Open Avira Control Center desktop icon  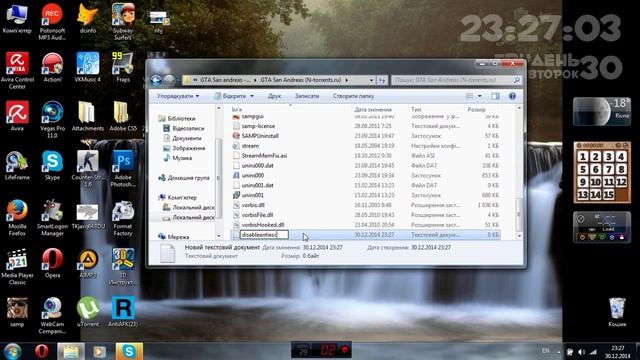(x=17, y=71)
